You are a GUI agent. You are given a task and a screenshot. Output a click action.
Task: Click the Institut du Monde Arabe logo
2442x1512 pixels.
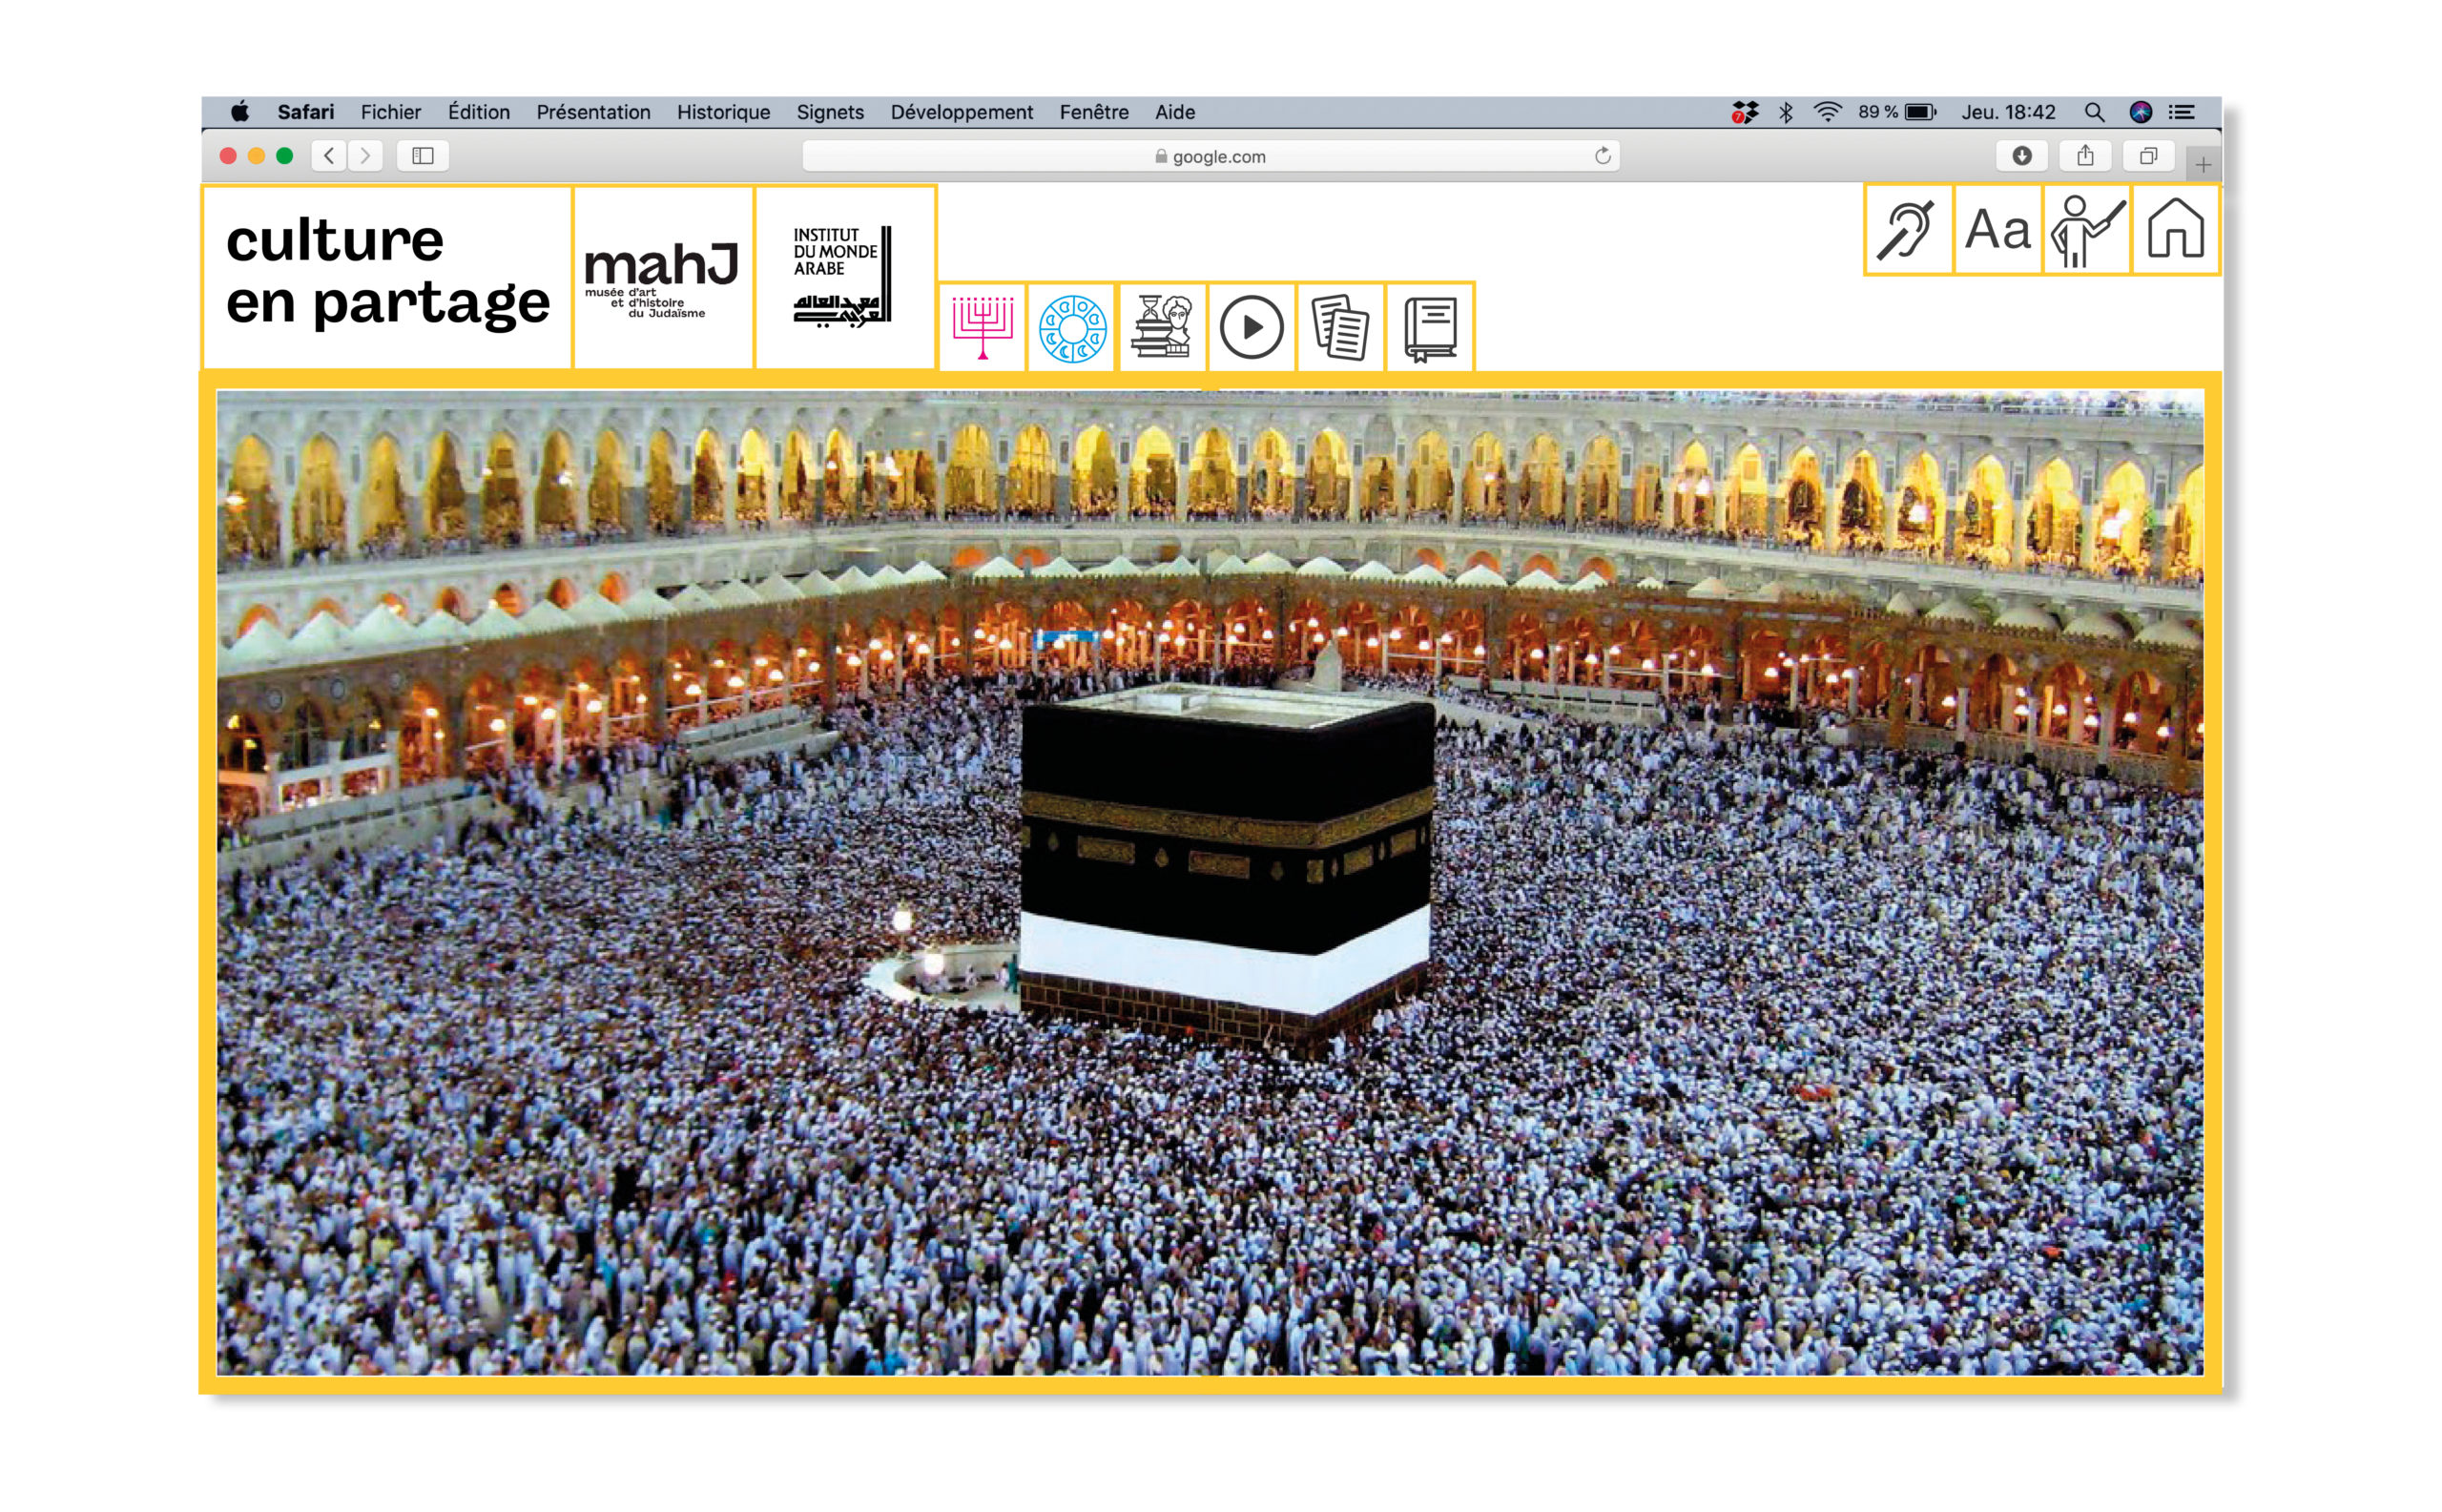(844, 277)
